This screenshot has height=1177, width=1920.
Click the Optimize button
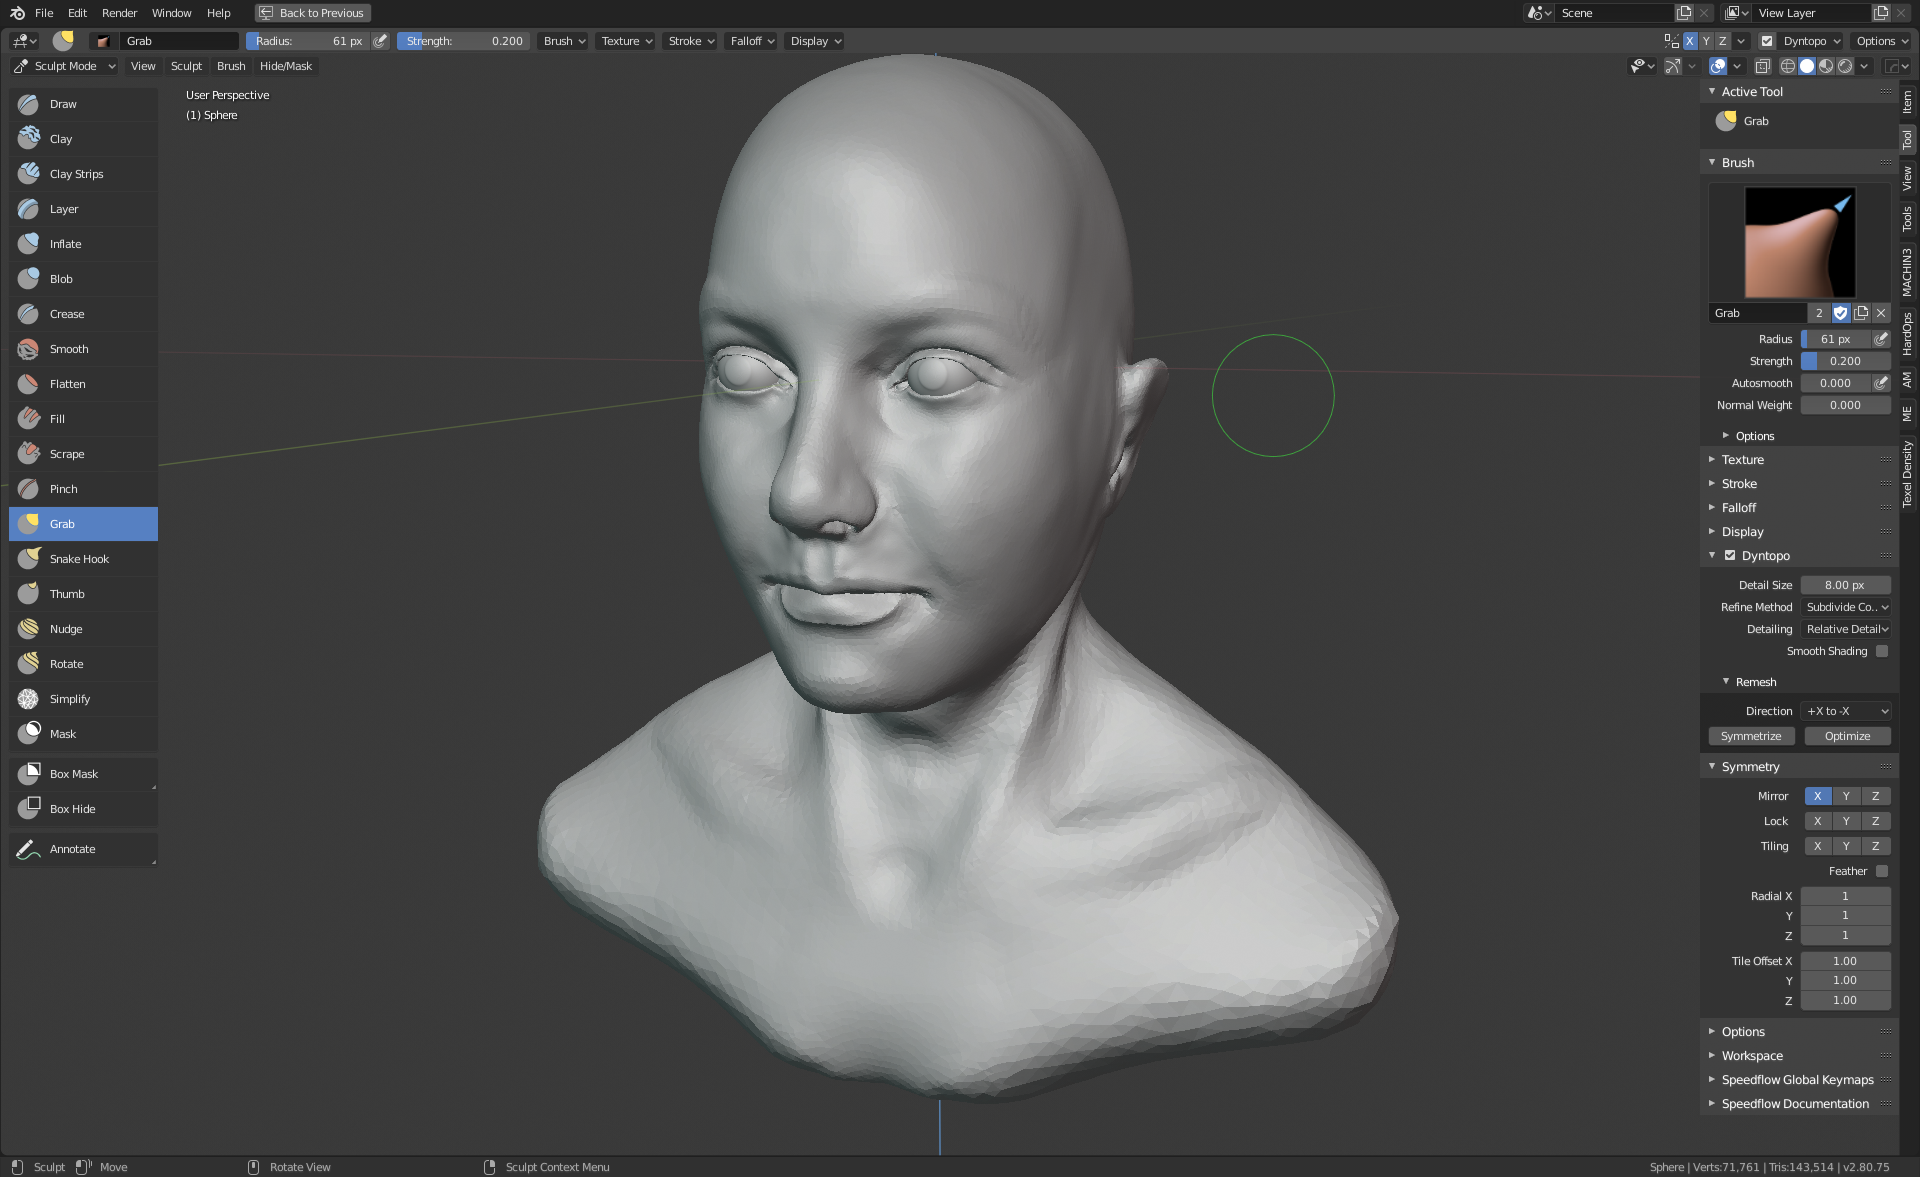1847,736
